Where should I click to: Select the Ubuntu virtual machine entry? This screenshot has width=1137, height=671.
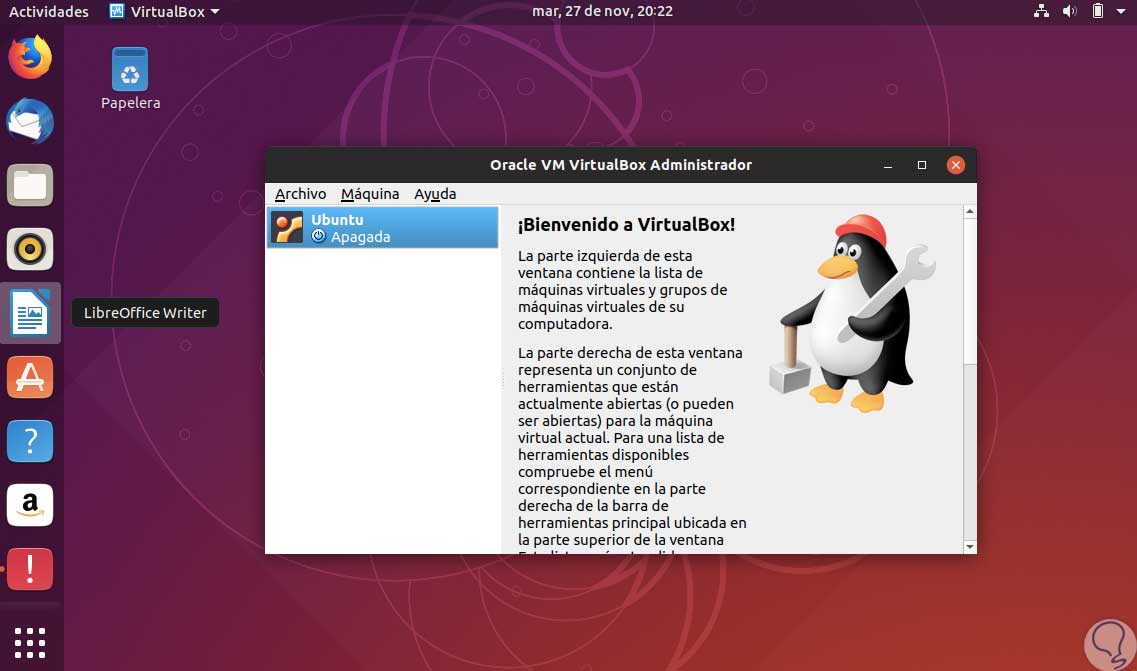[383, 227]
